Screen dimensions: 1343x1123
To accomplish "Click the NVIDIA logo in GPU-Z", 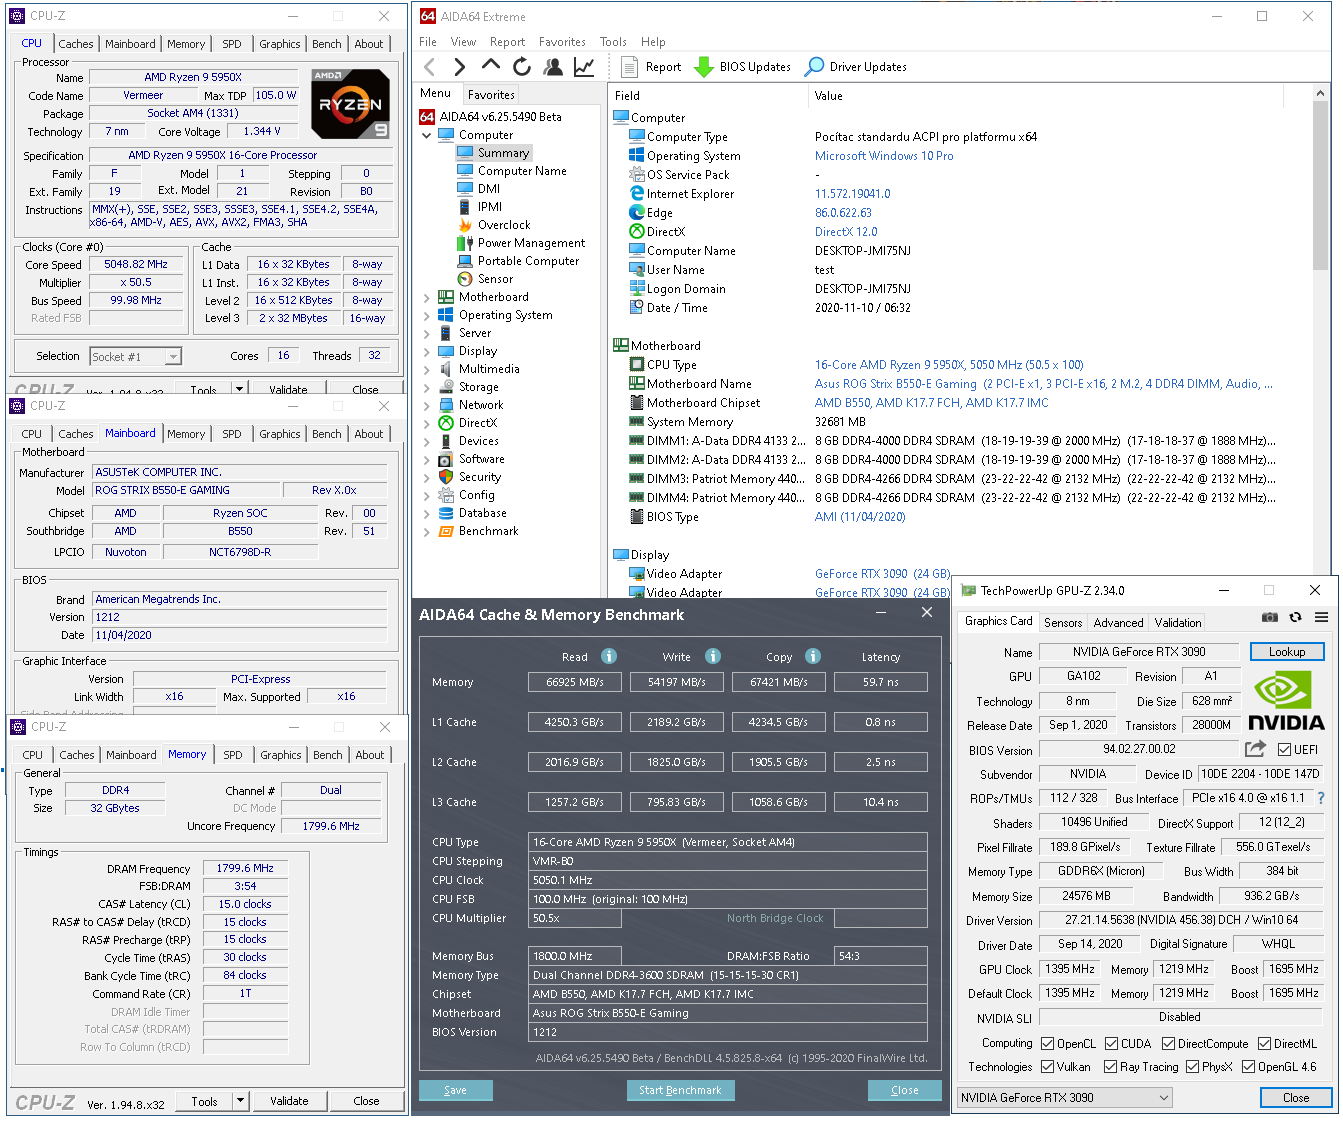I will [x=1286, y=700].
